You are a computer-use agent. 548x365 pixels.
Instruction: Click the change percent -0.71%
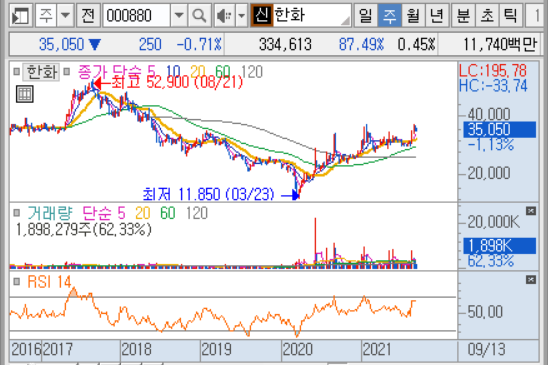coord(199,44)
